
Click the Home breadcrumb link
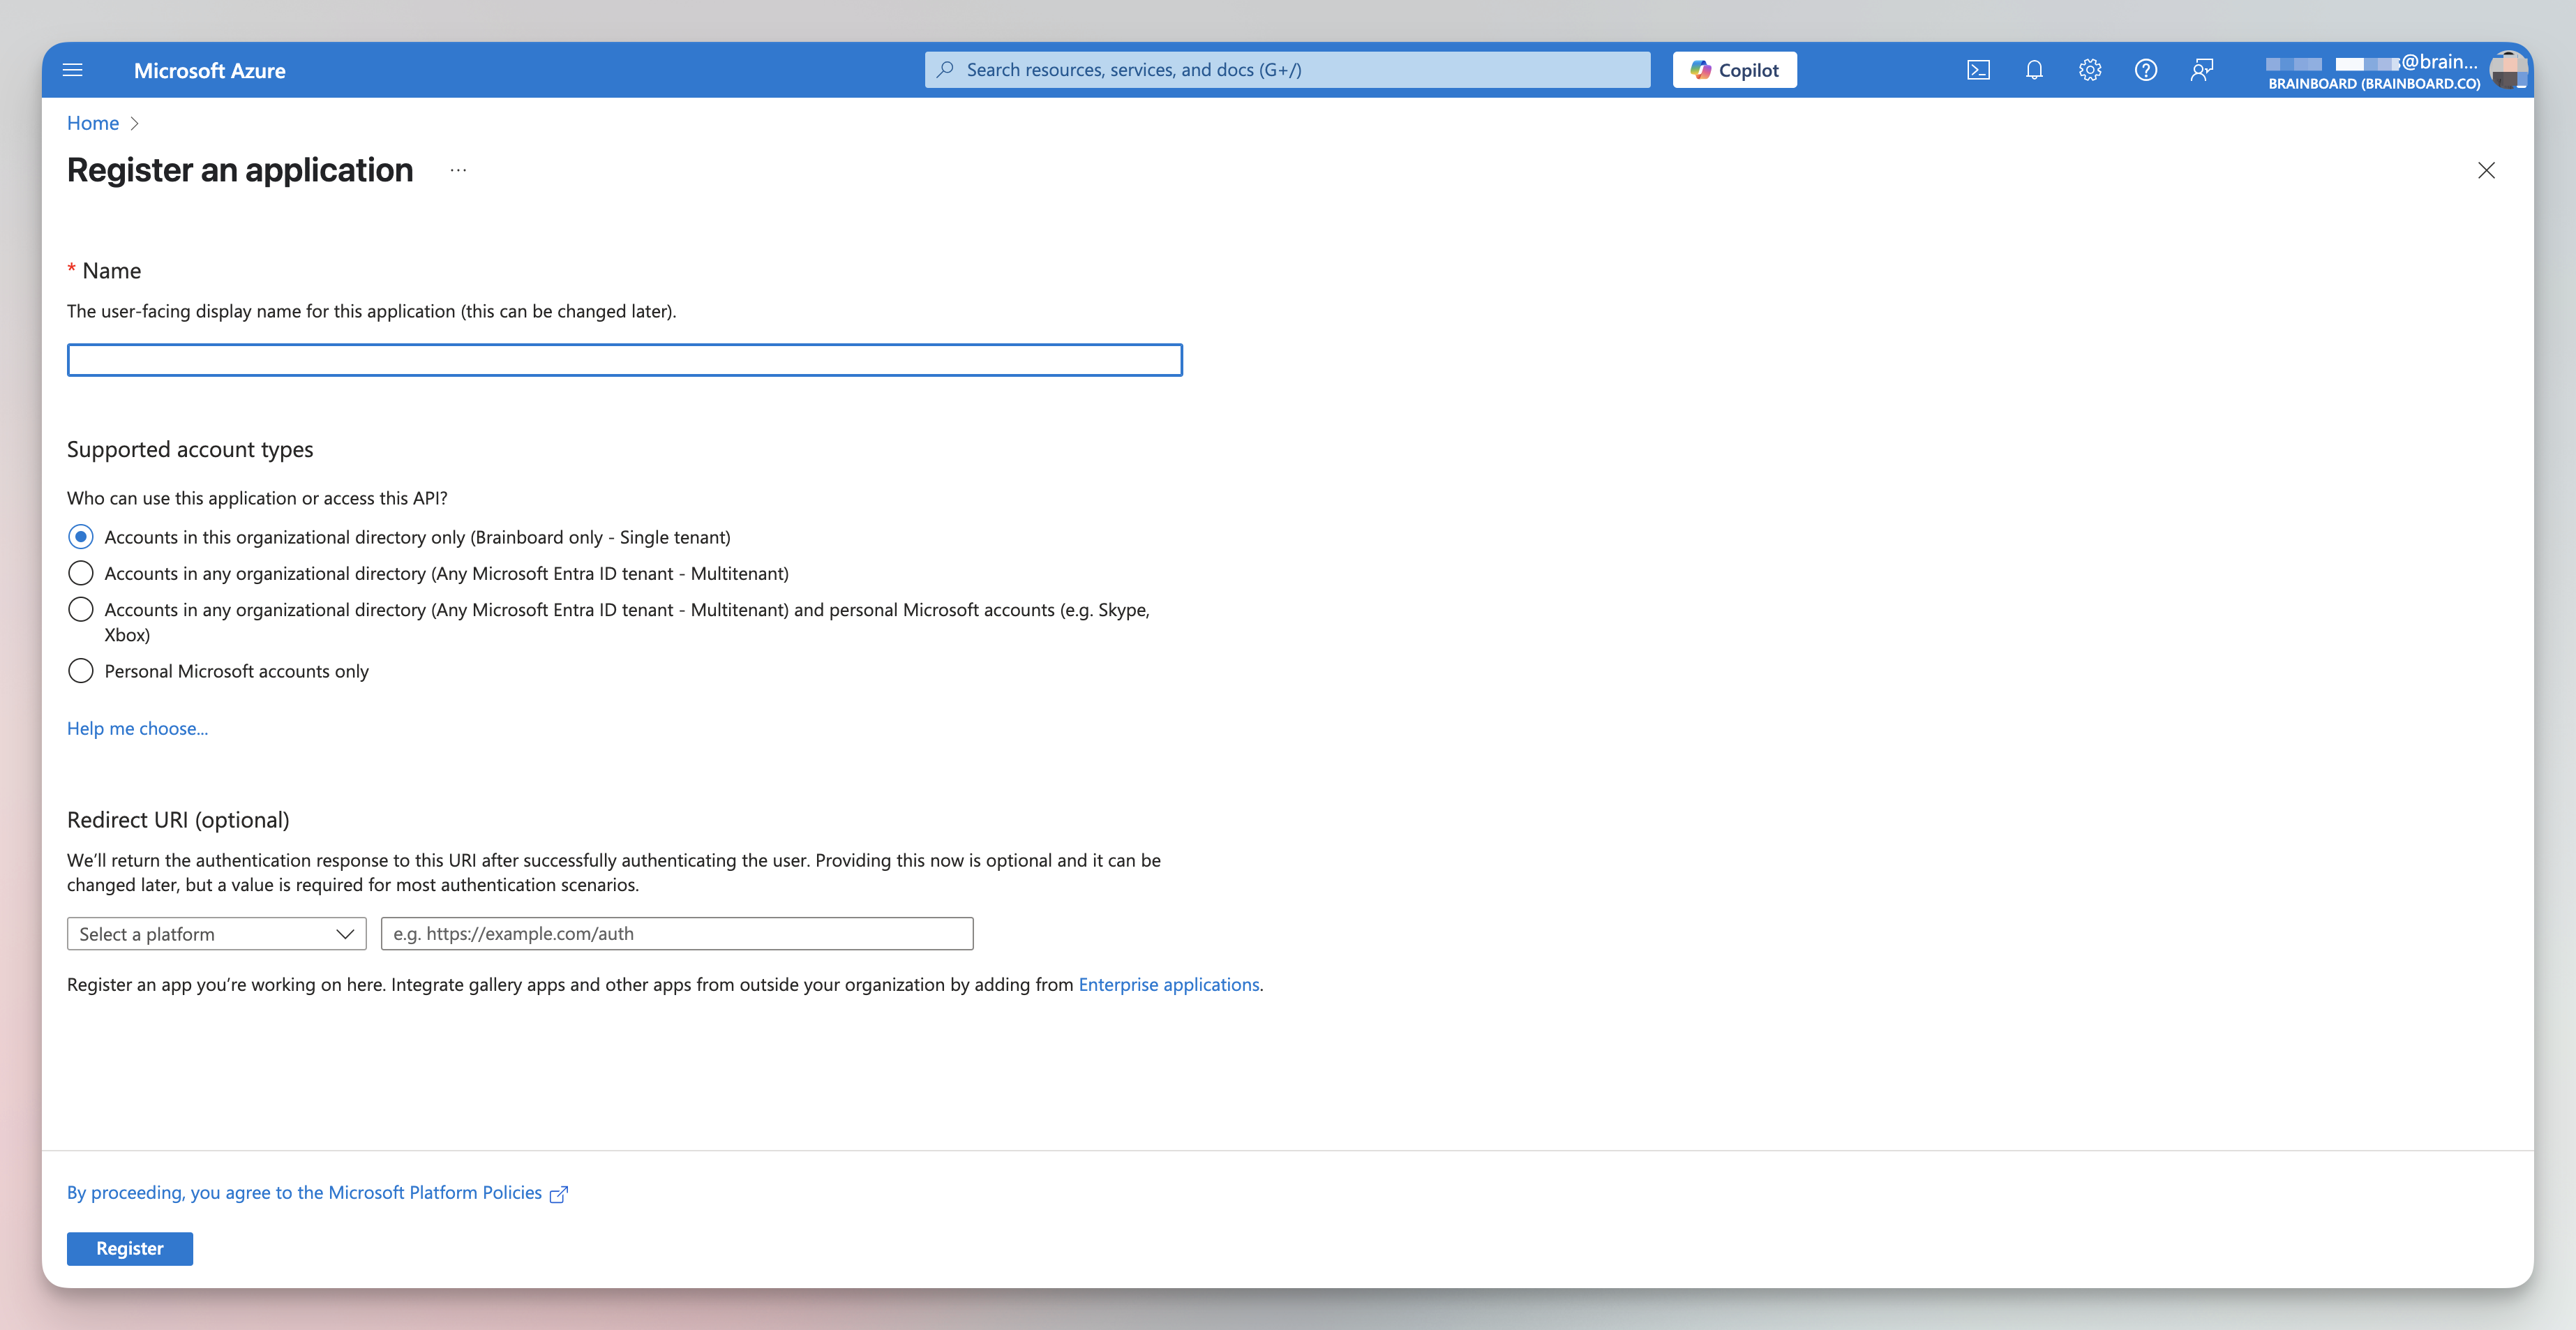pos(93,123)
